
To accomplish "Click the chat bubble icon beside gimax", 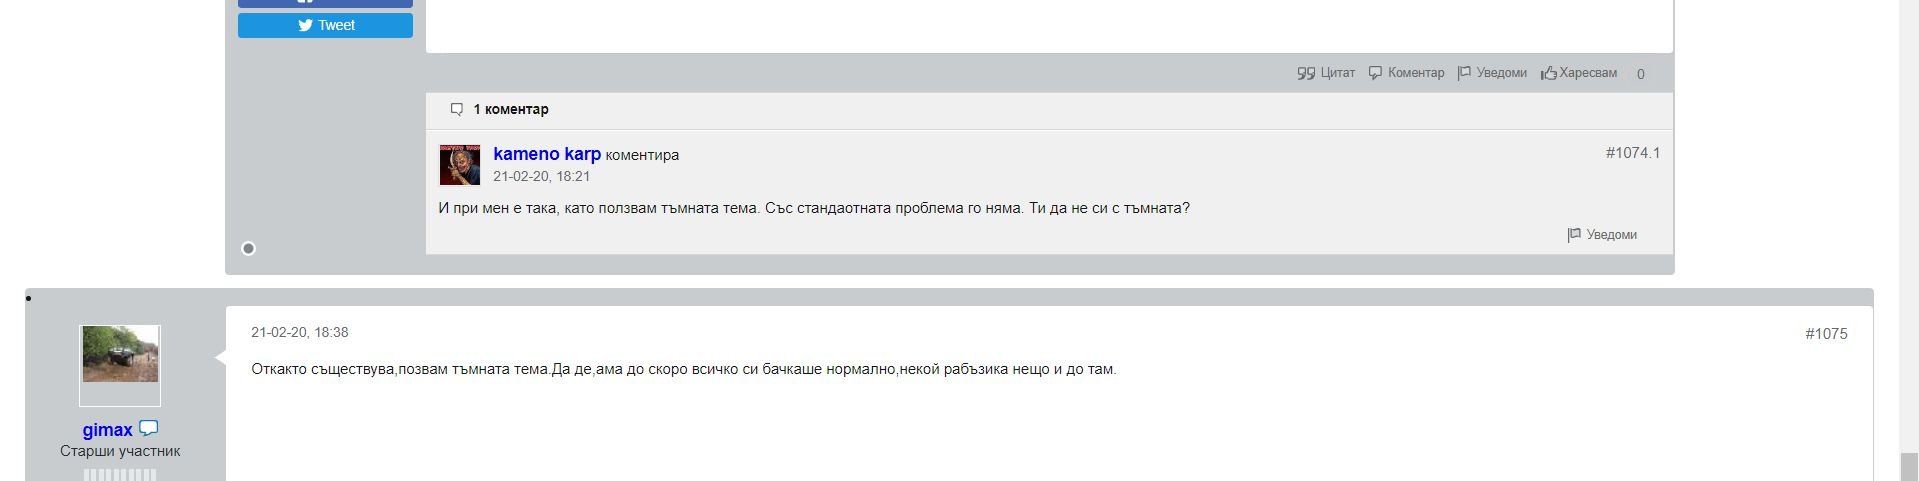I will click(148, 428).
